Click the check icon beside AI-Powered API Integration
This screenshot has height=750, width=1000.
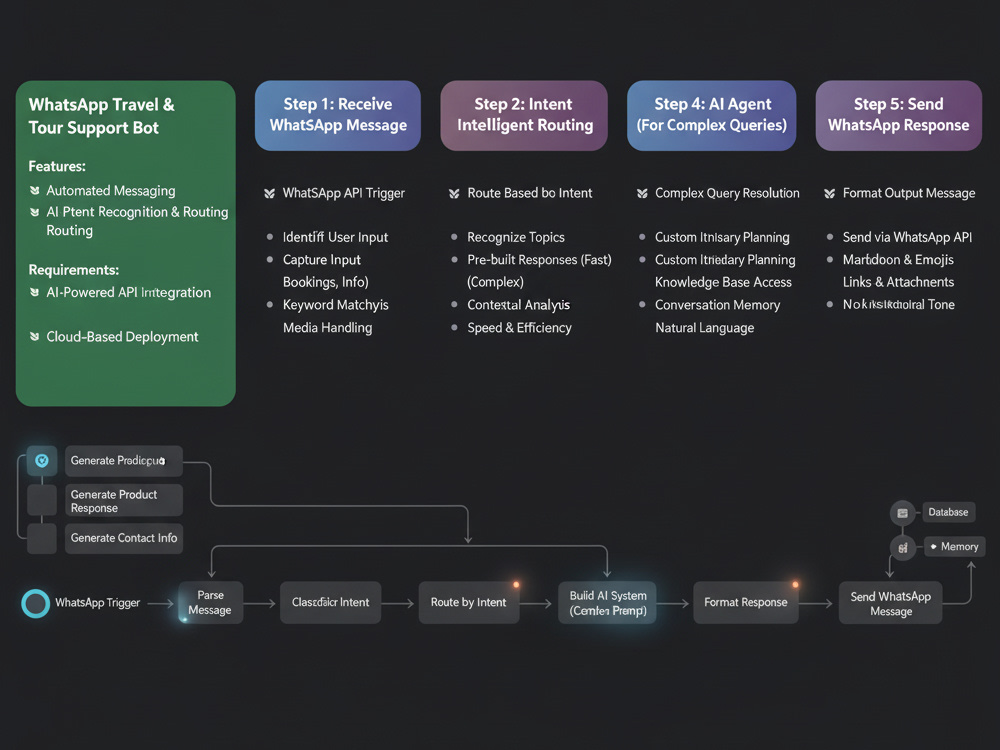[34, 292]
